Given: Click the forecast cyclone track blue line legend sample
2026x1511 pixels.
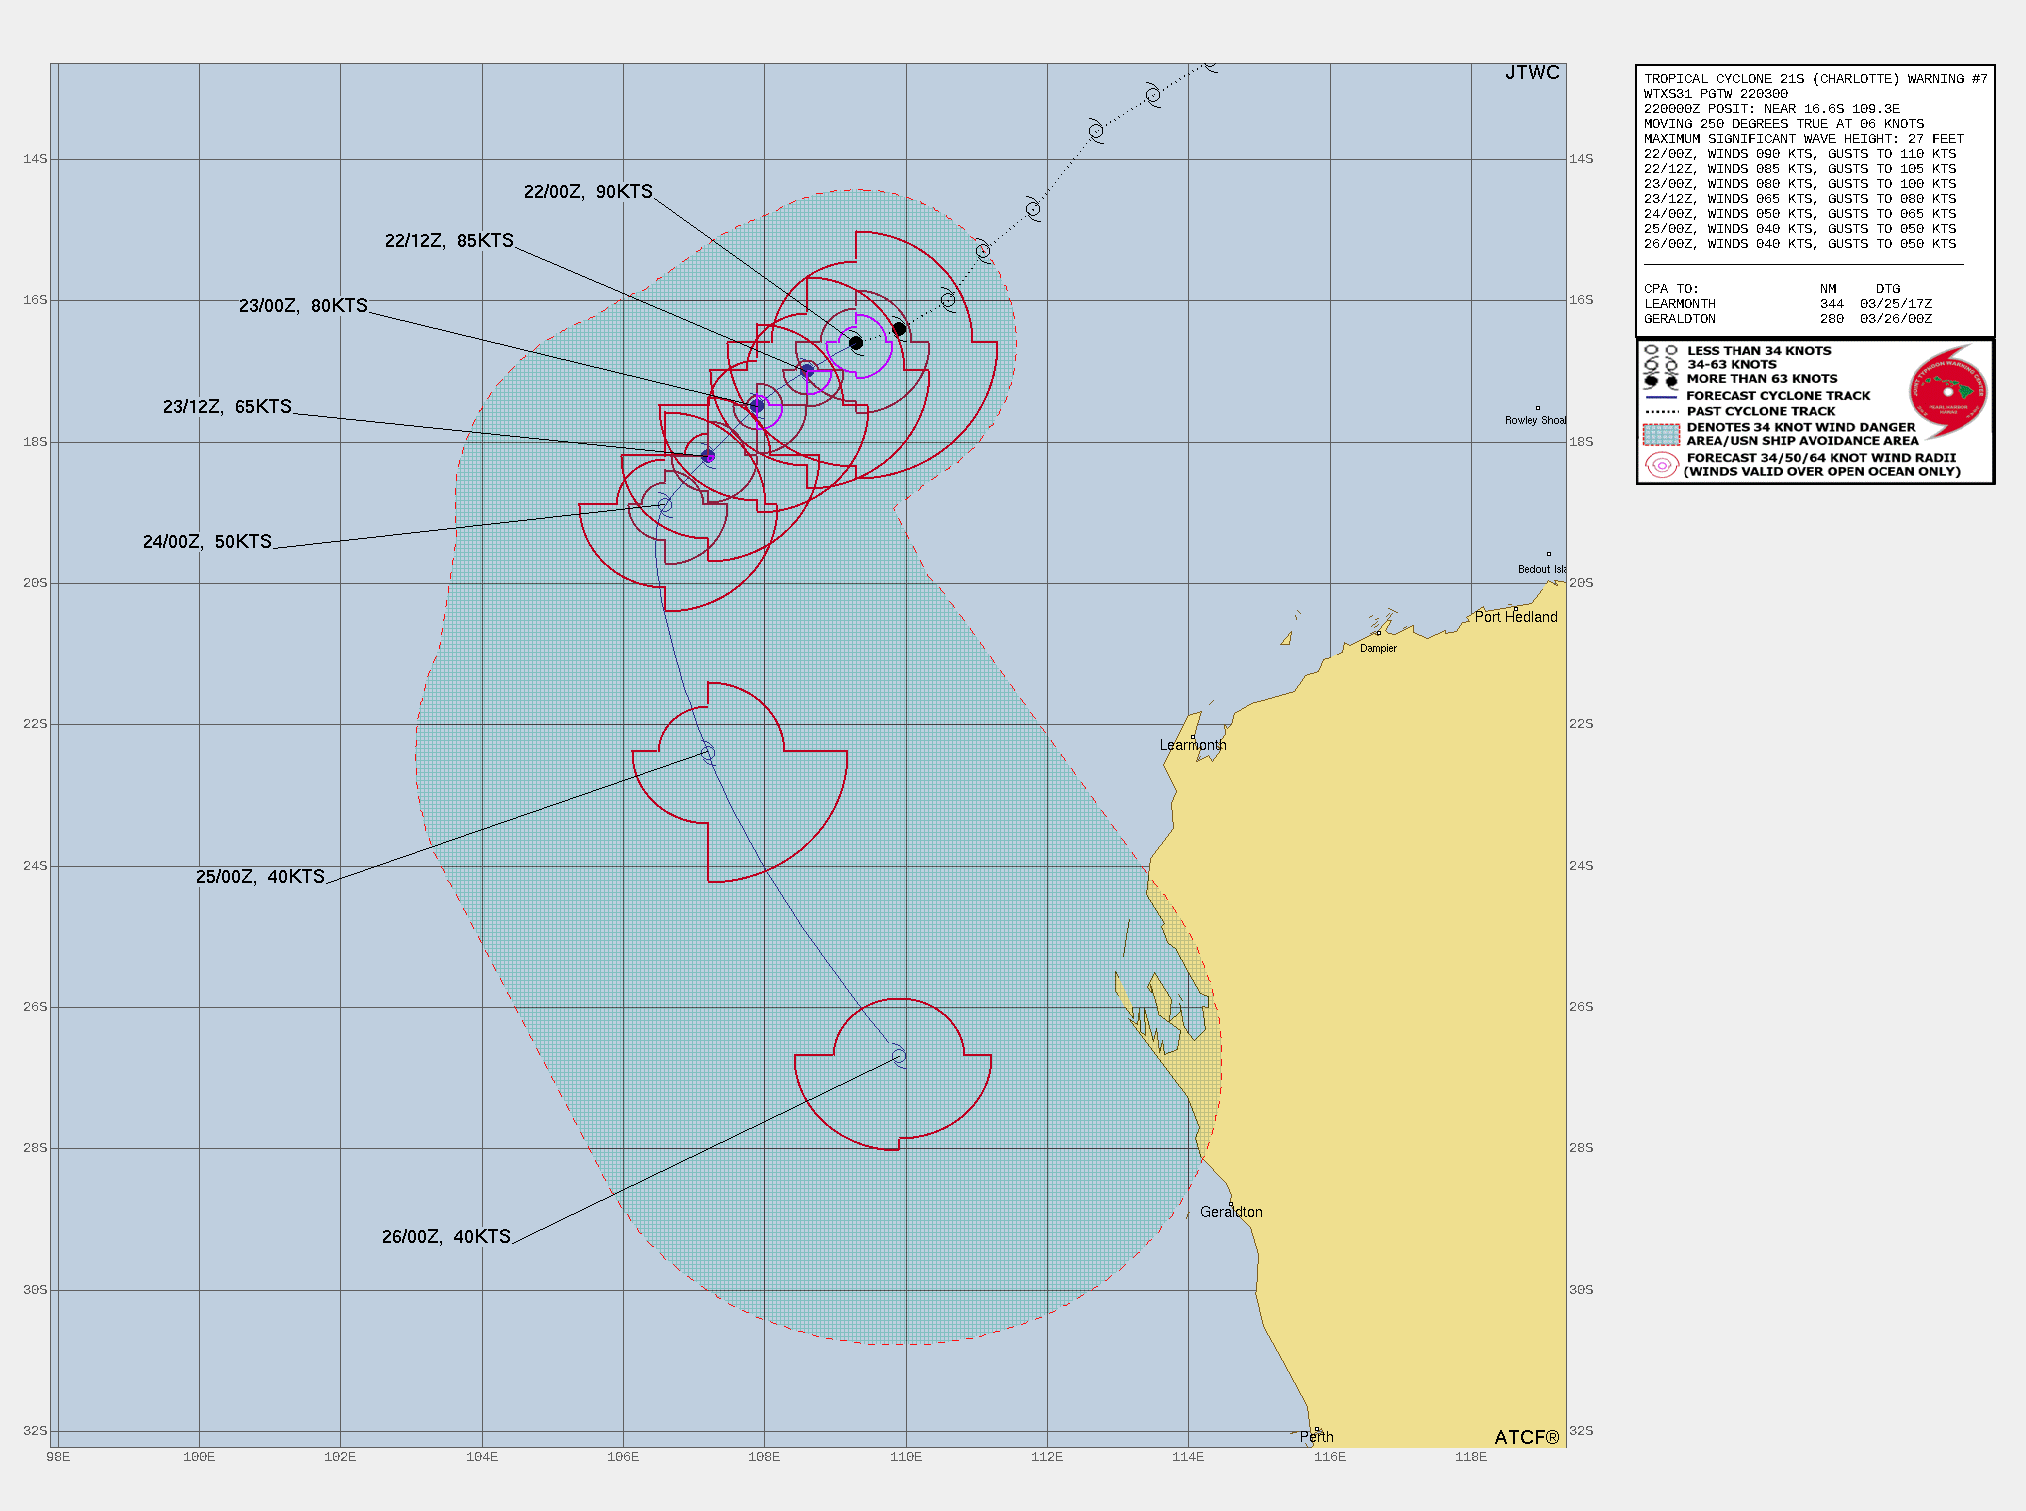Looking at the screenshot, I should [x=1661, y=396].
